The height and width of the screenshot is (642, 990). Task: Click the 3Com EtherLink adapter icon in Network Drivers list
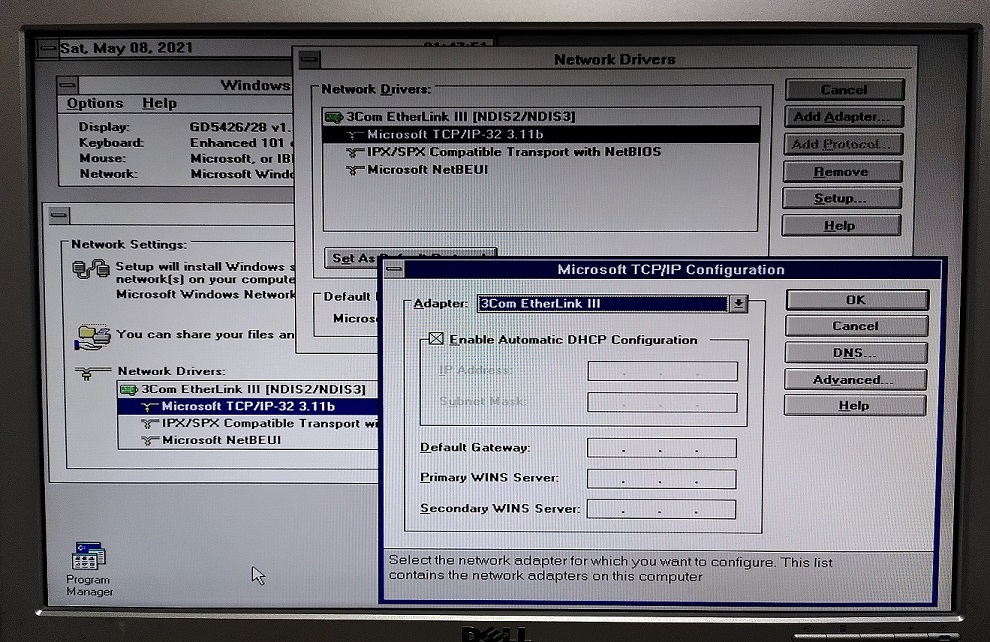(x=333, y=117)
